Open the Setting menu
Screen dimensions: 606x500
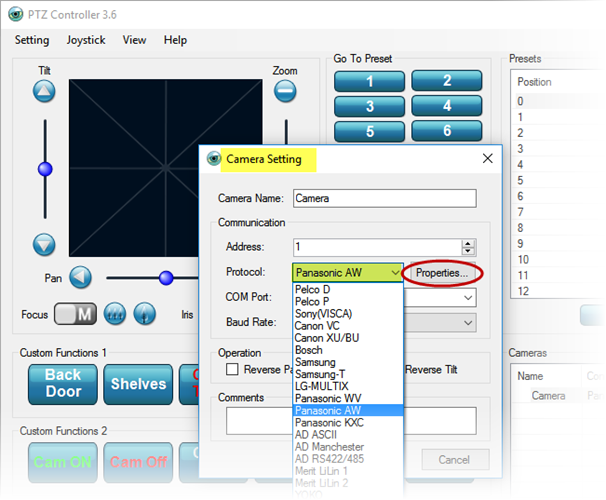point(32,40)
